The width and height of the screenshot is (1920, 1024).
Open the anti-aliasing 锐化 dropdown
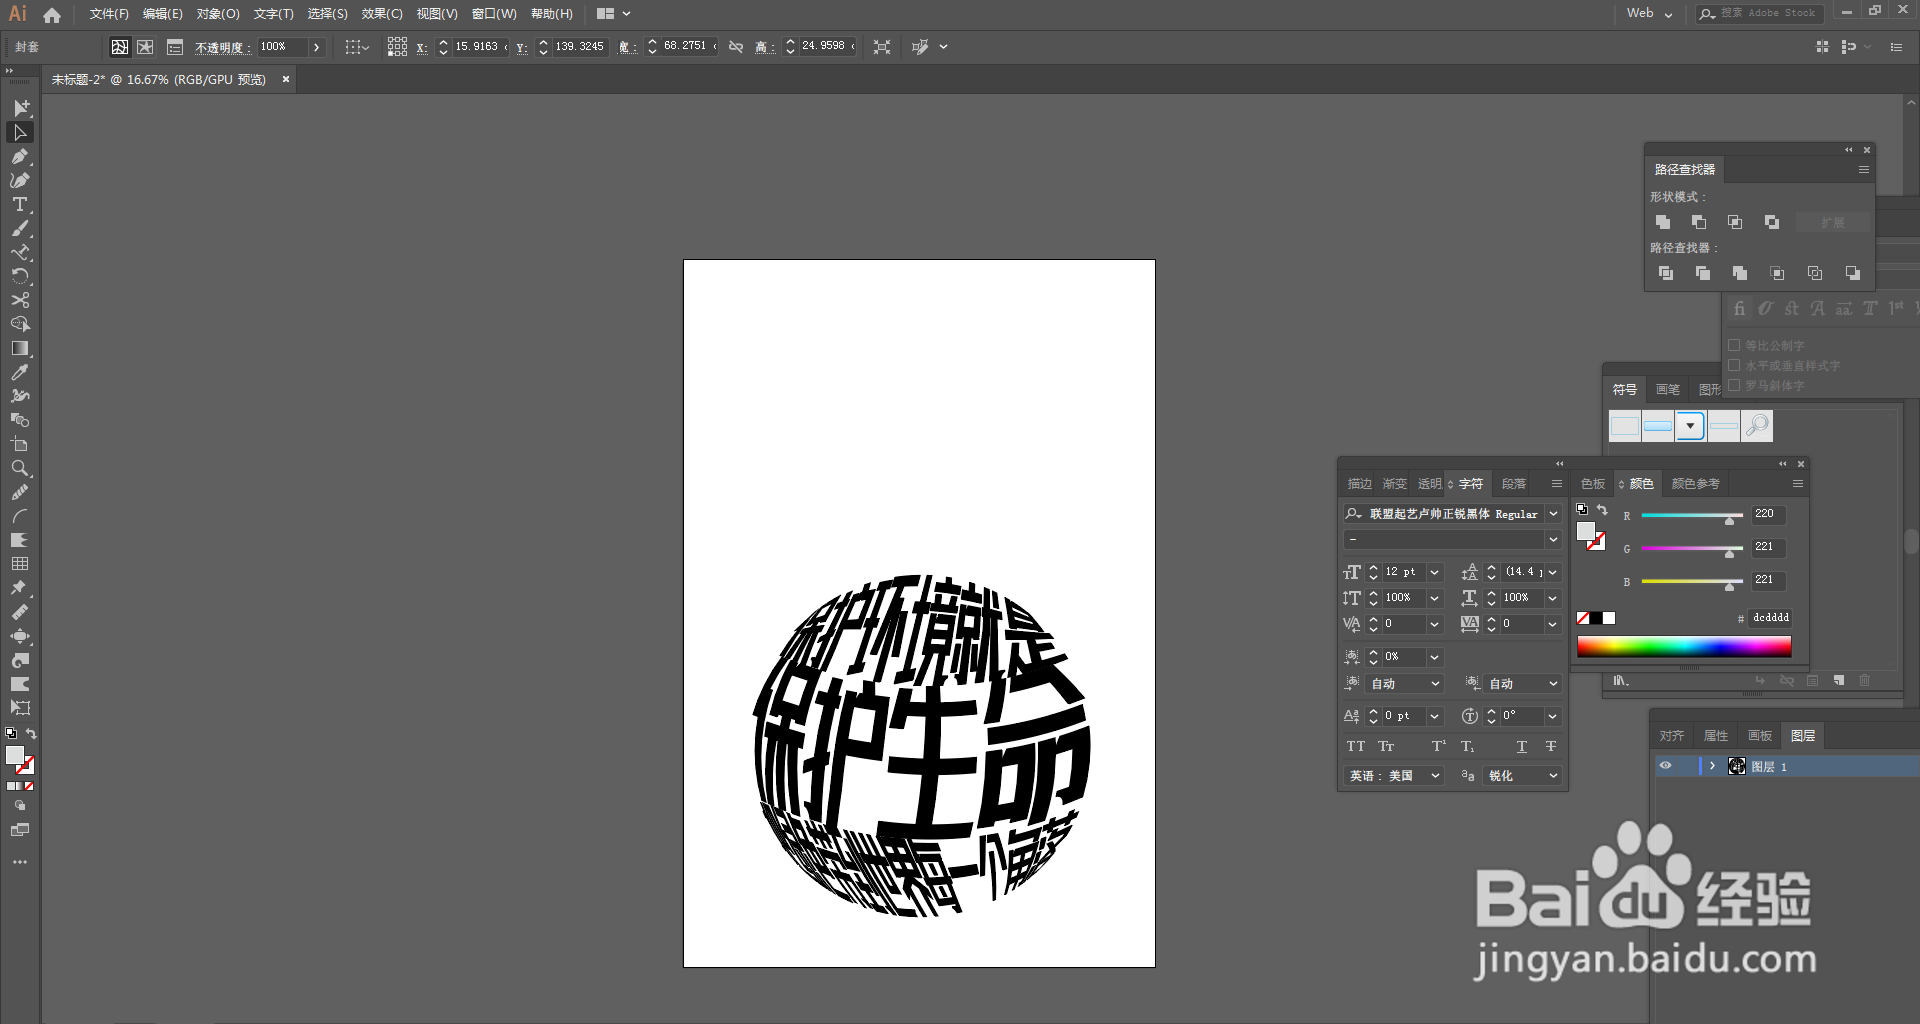tap(1523, 776)
